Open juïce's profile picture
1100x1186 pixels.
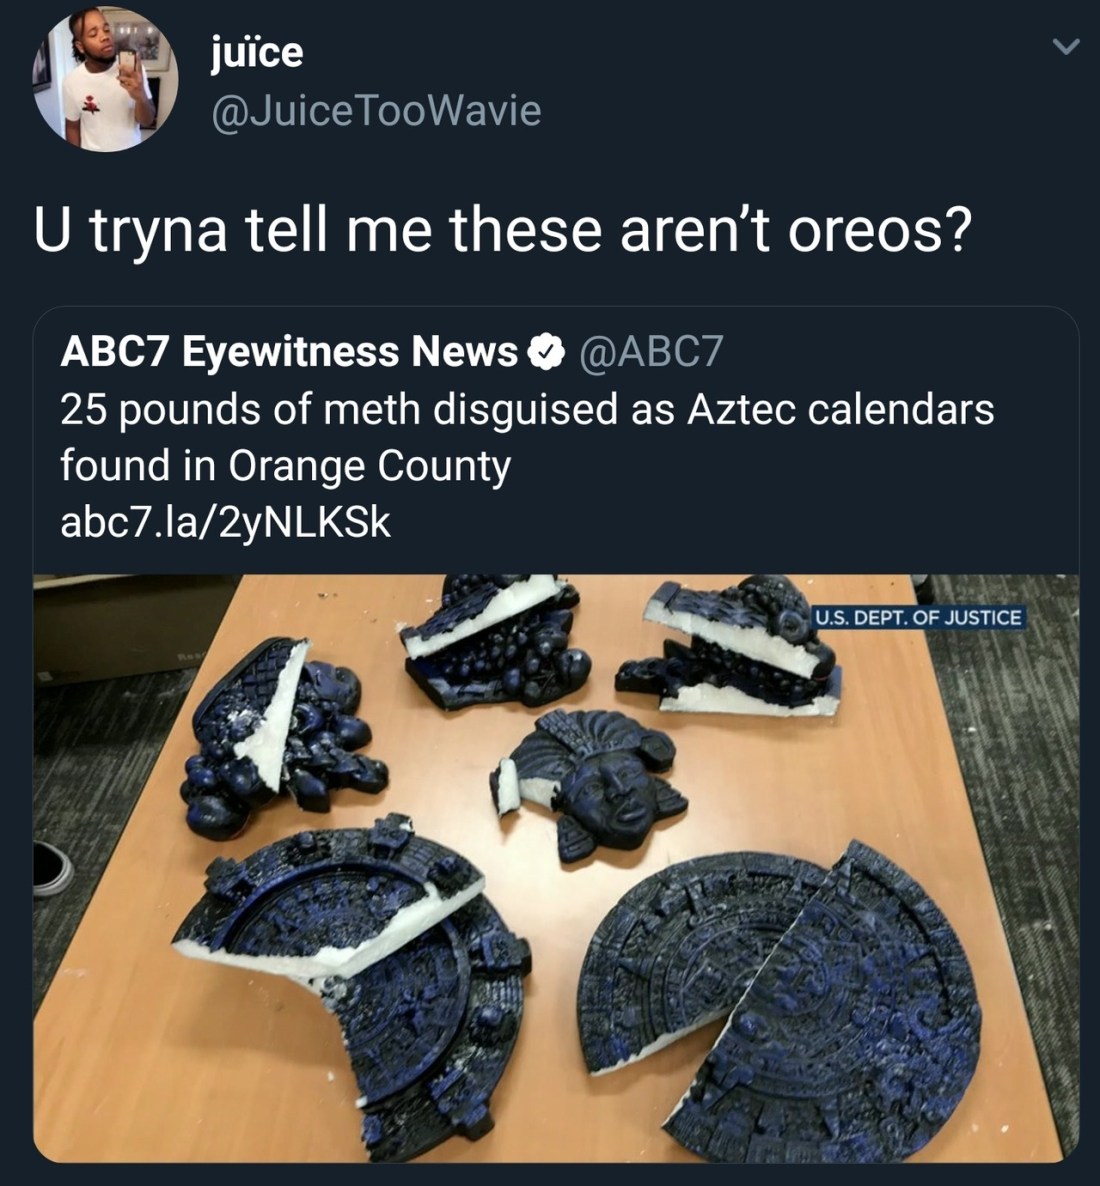[105, 79]
